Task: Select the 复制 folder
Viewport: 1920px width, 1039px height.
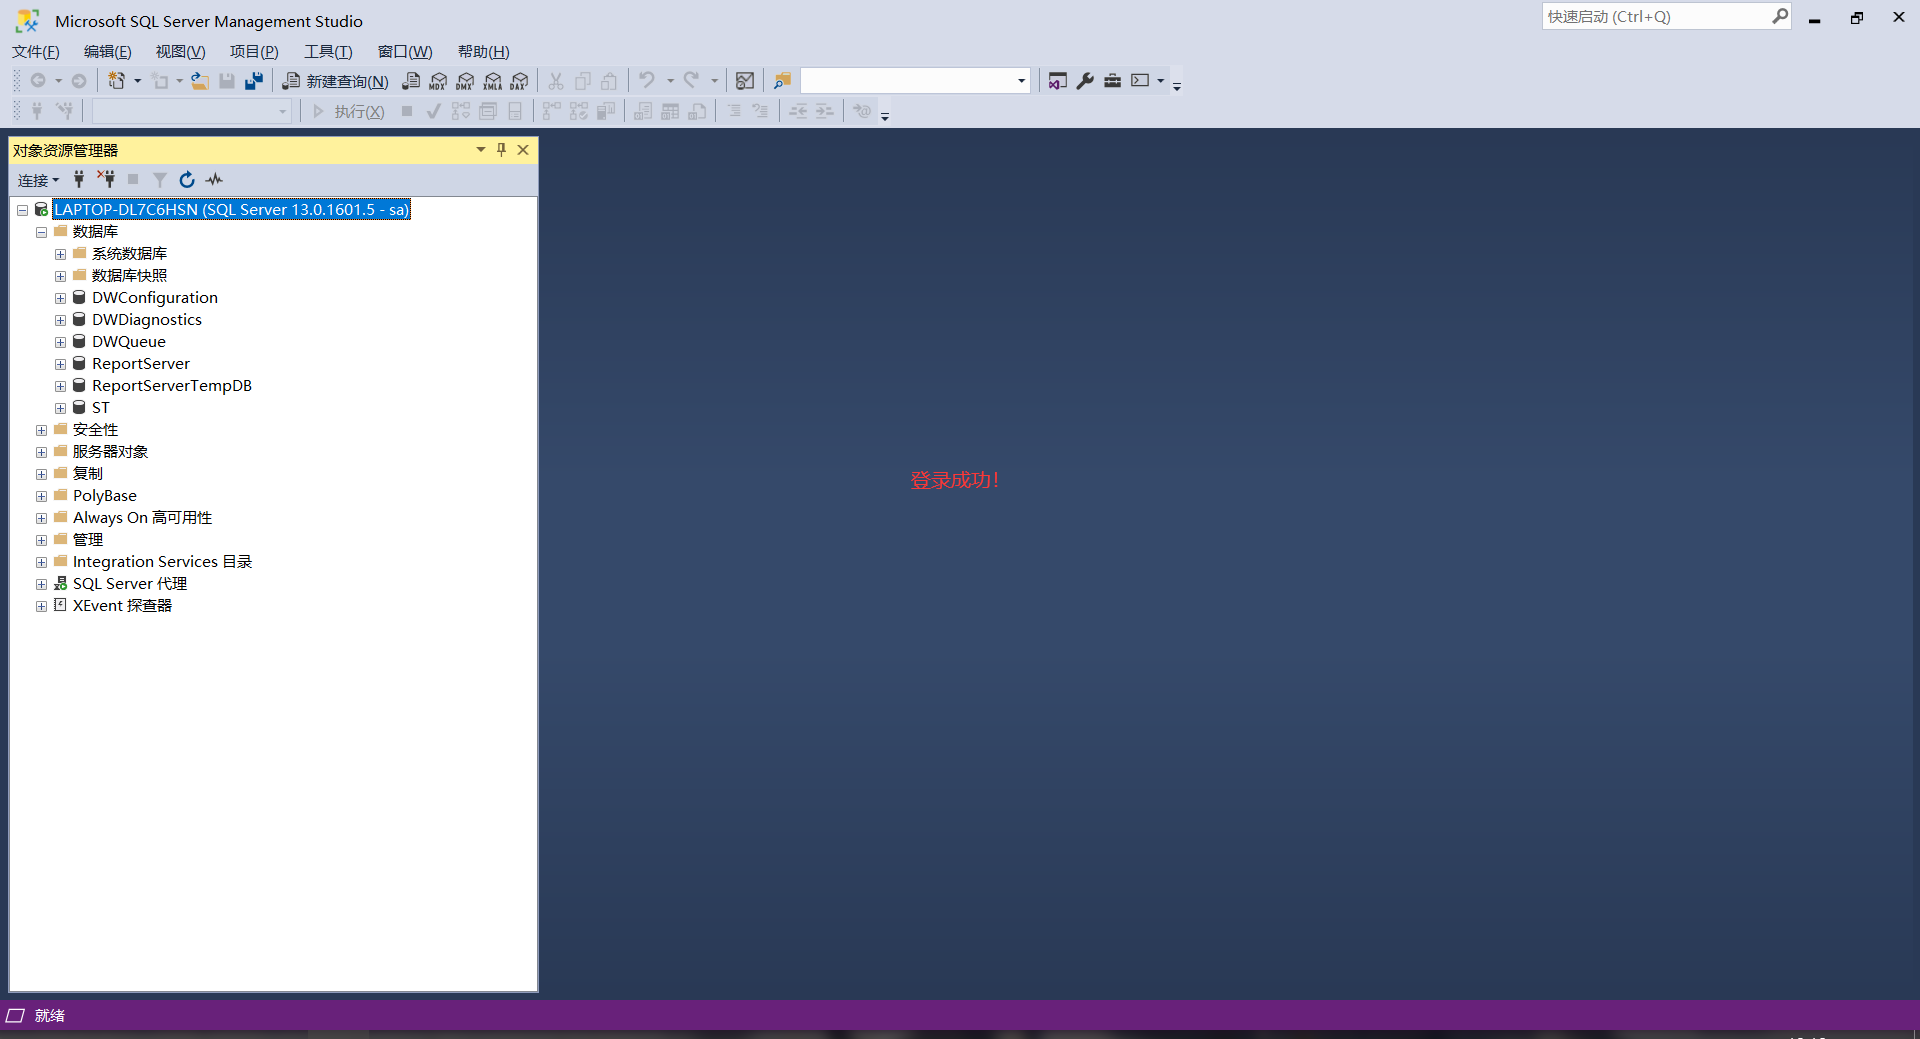Action: click(x=87, y=474)
